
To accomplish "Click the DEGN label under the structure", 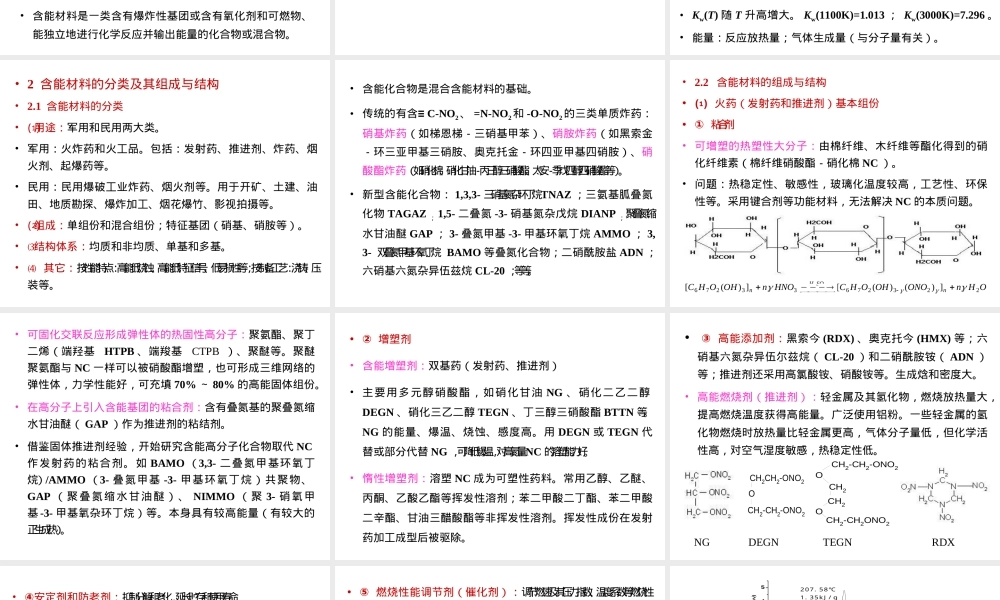I will pos(763,543).
